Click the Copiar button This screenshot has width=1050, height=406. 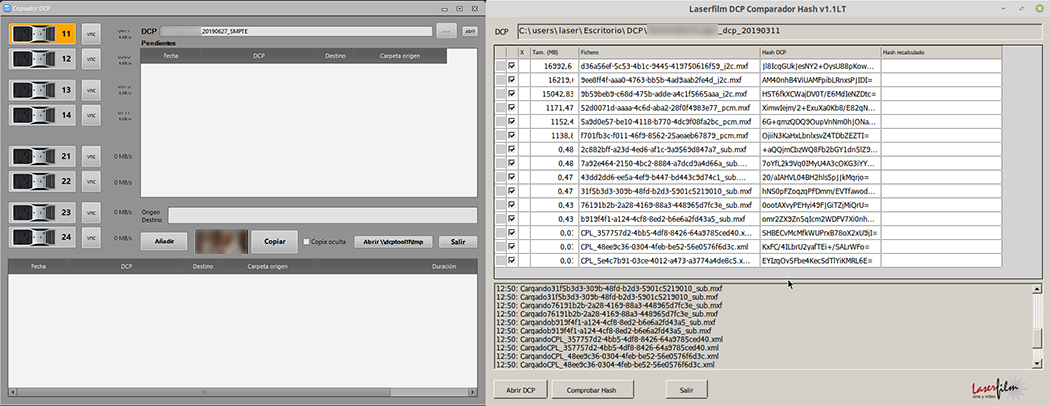267,241
